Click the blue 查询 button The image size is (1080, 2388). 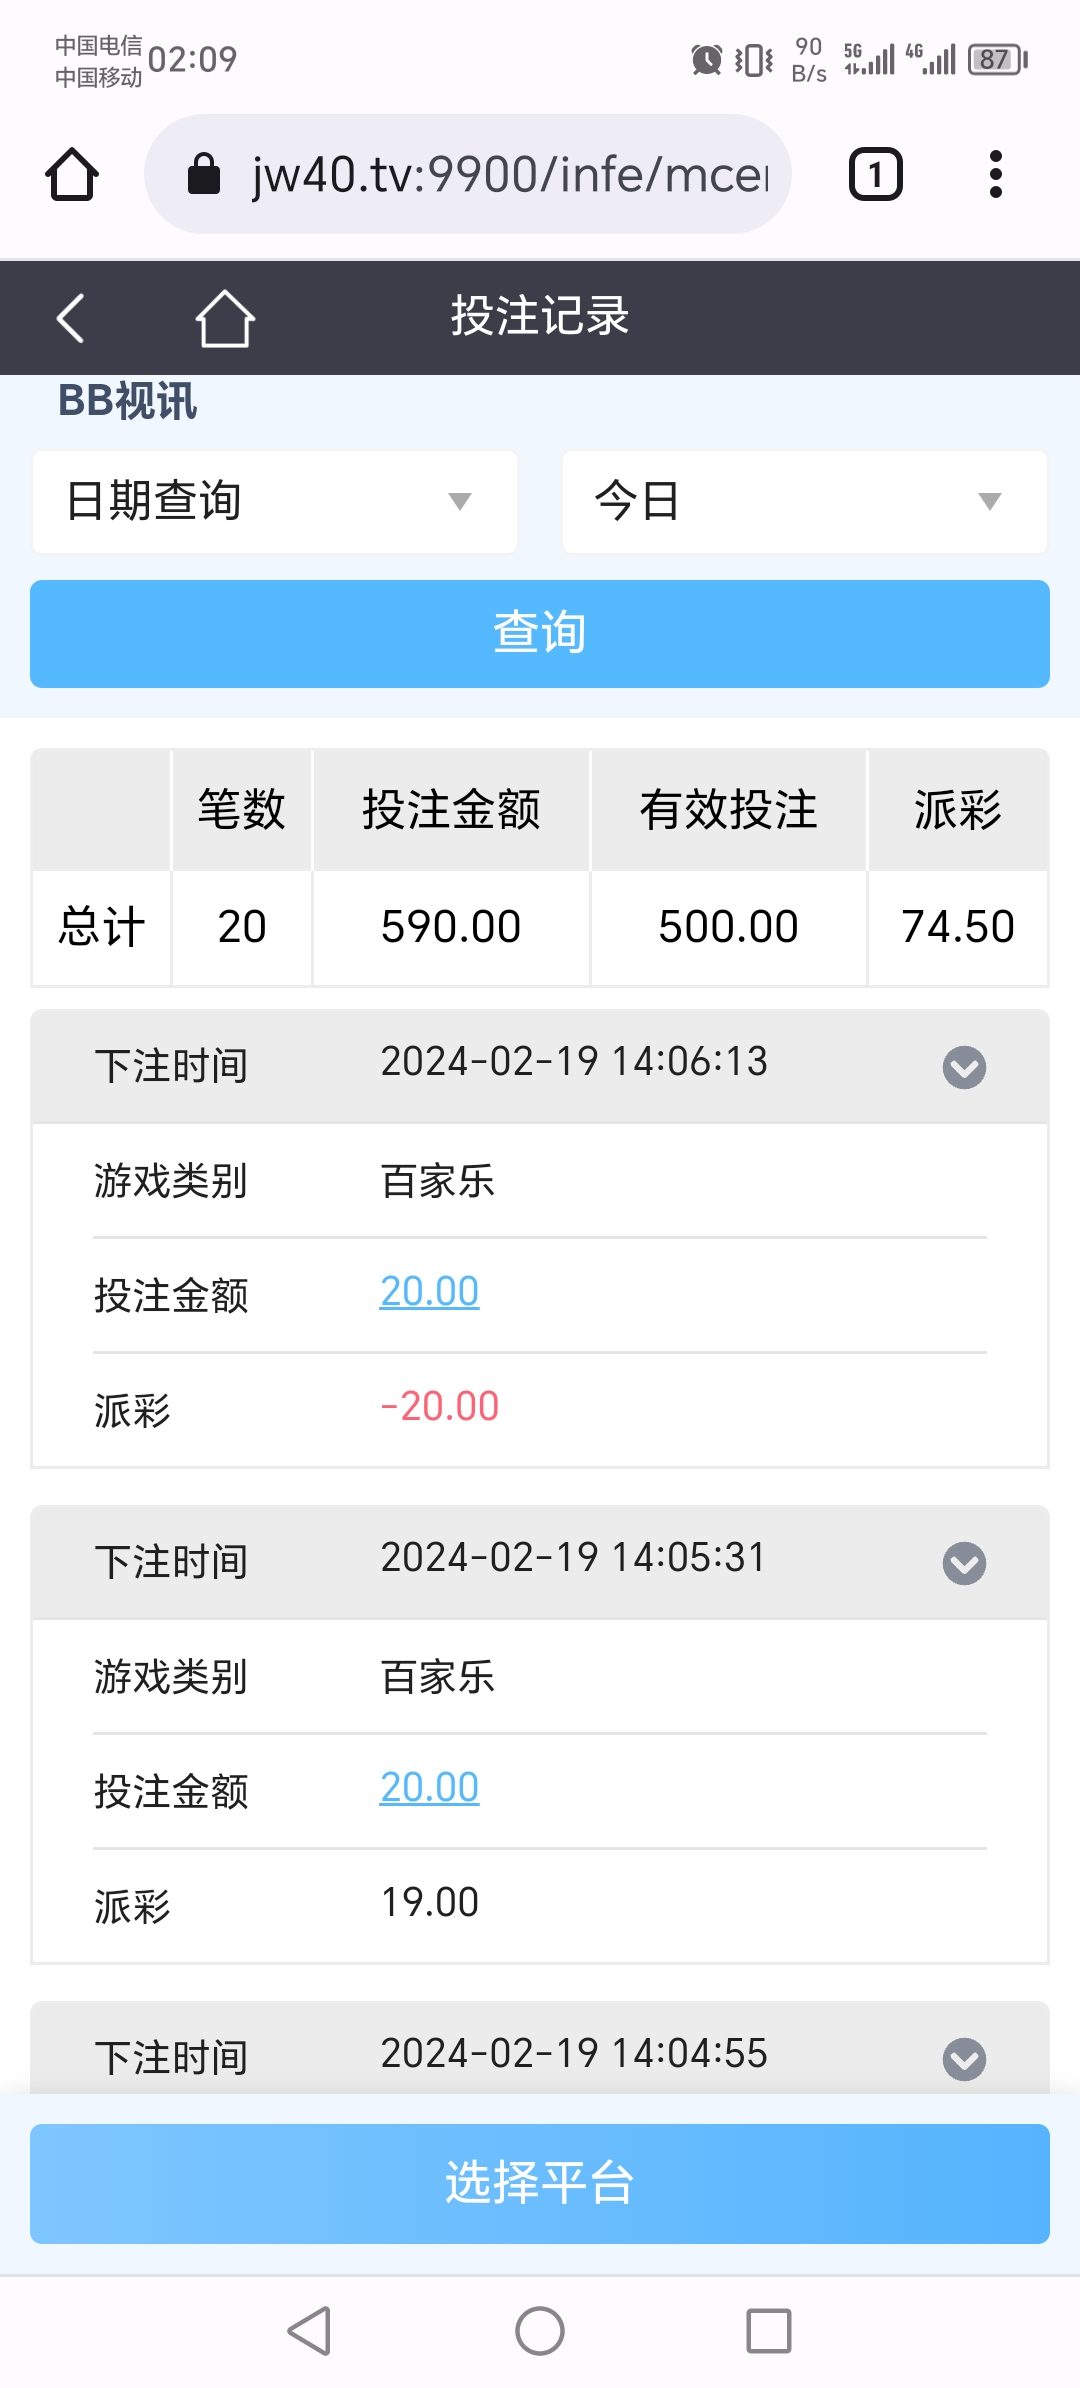pyautogui.click(x=540, y=634)
